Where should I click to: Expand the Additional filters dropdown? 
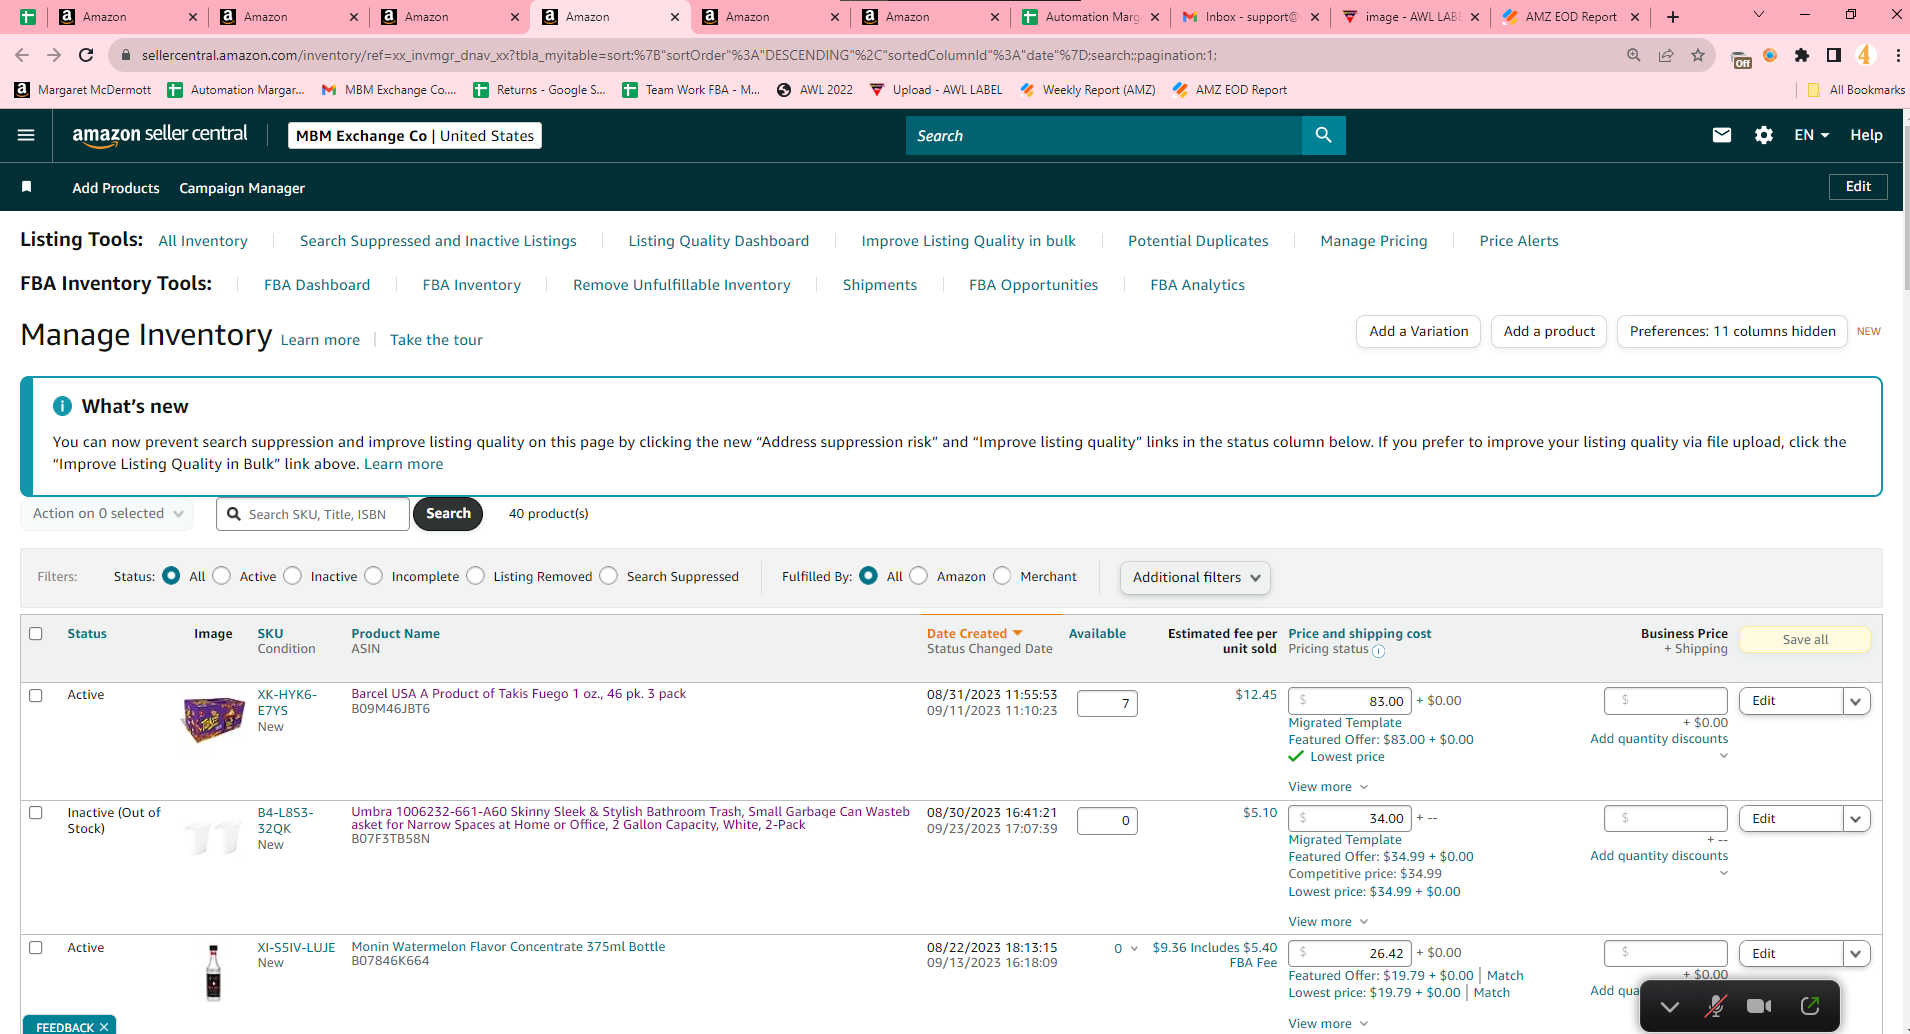(x=1195, y=577)
